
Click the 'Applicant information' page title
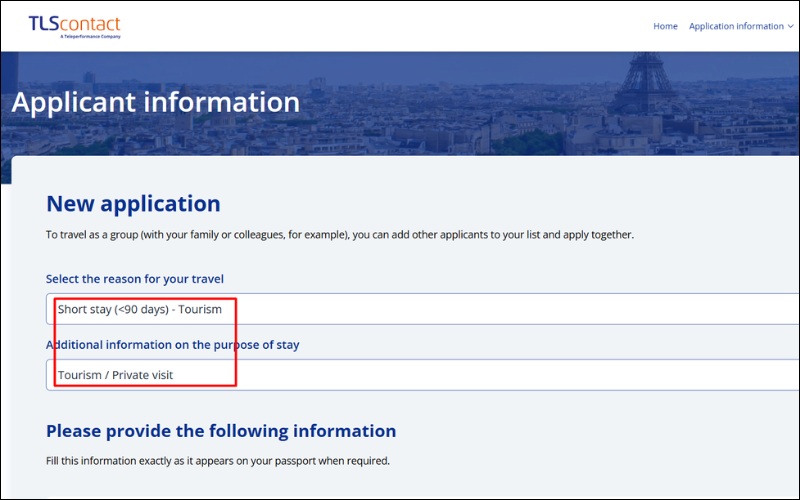(x=155, y=102)
